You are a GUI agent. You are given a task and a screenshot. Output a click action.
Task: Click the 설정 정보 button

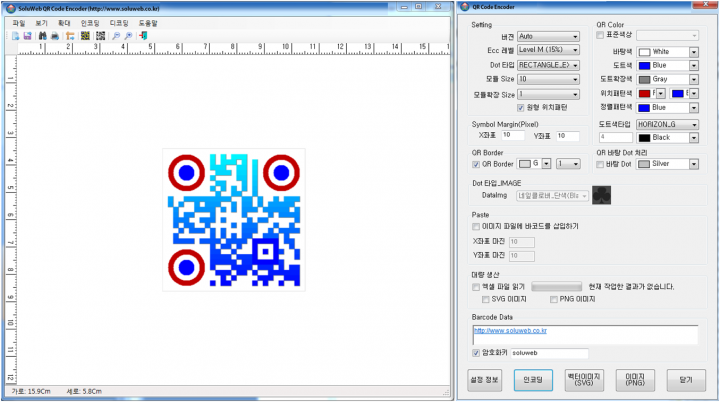click(x=484, y=380)
